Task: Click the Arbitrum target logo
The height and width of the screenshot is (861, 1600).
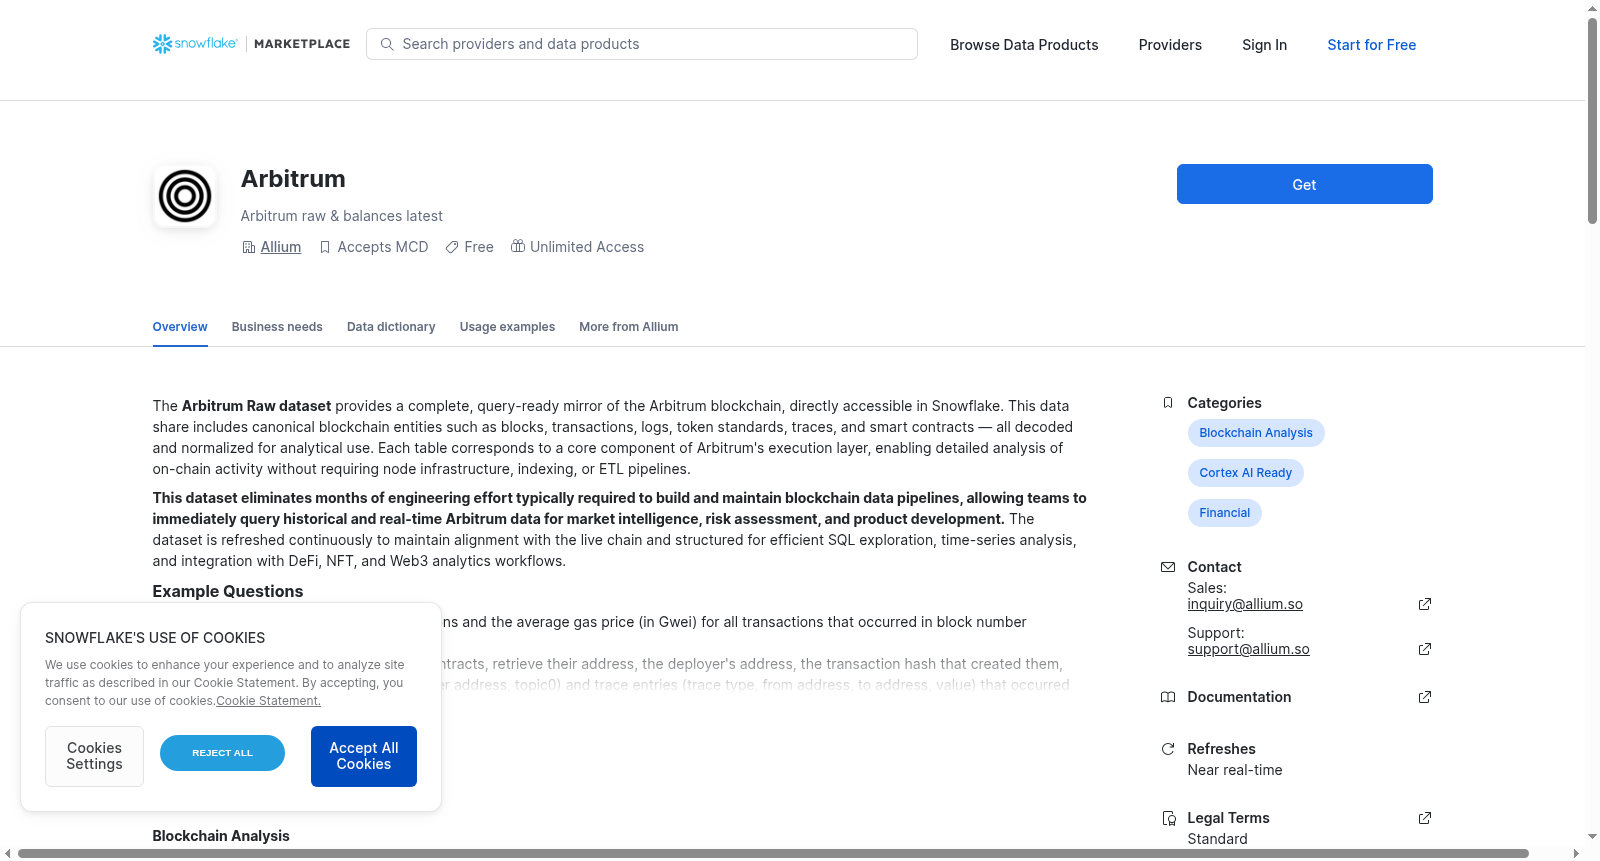Action: click(185, 196)
